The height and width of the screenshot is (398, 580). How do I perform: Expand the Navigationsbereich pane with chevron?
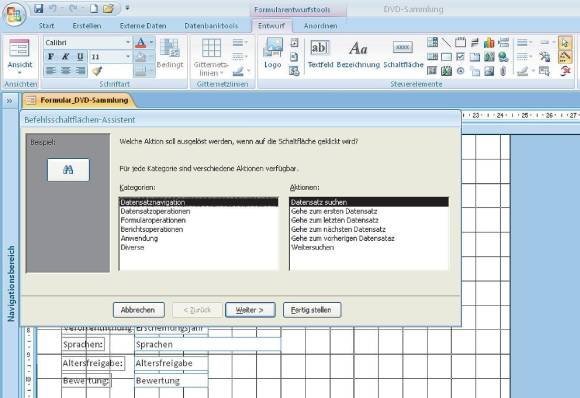pyautogui.click(x=9, y=100)
